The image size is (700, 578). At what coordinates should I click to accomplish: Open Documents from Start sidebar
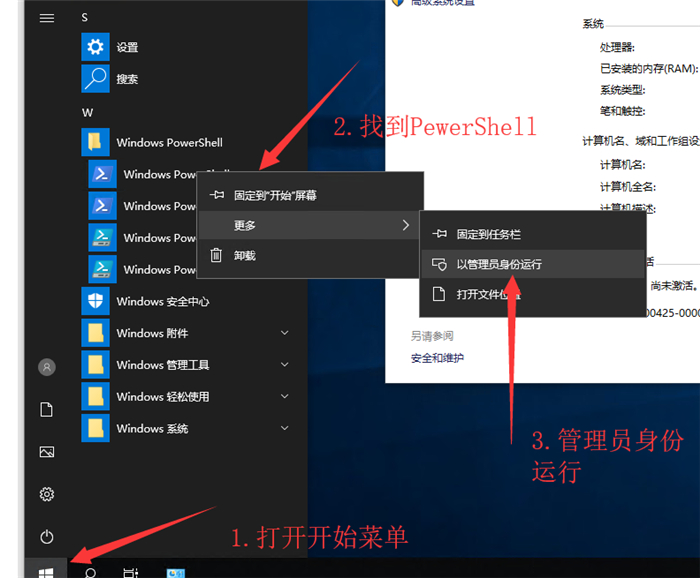[46, 409]
